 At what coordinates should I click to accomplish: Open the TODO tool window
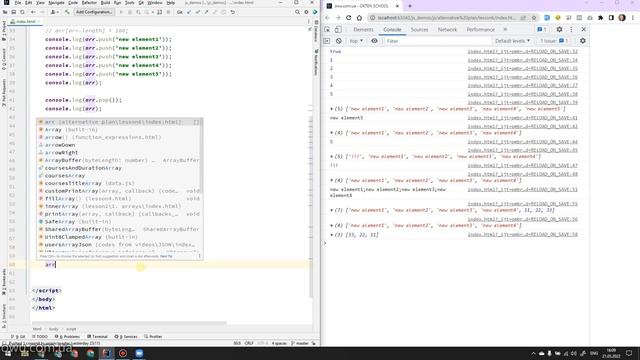point(40,337)
